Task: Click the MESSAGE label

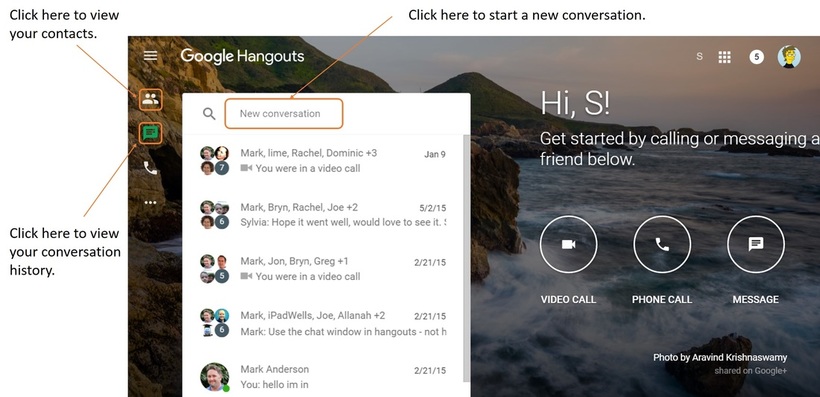Action: 755,300
